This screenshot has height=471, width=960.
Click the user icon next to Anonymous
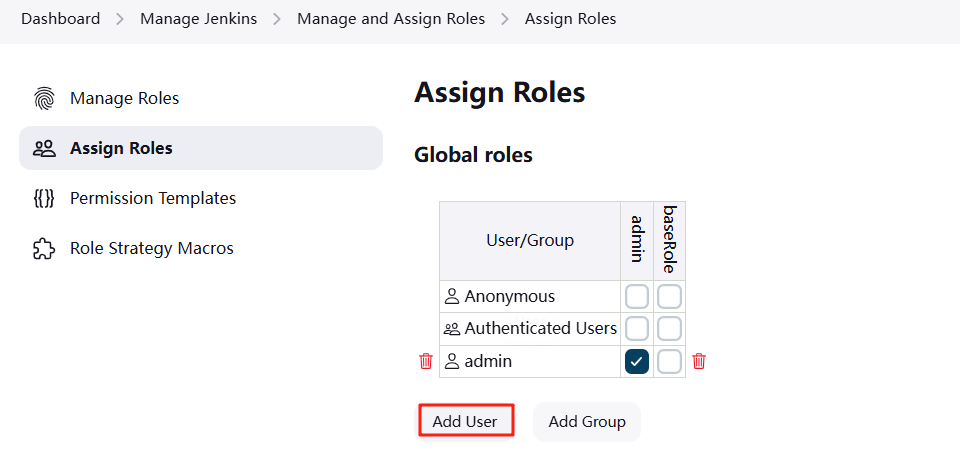click(452, 297)
